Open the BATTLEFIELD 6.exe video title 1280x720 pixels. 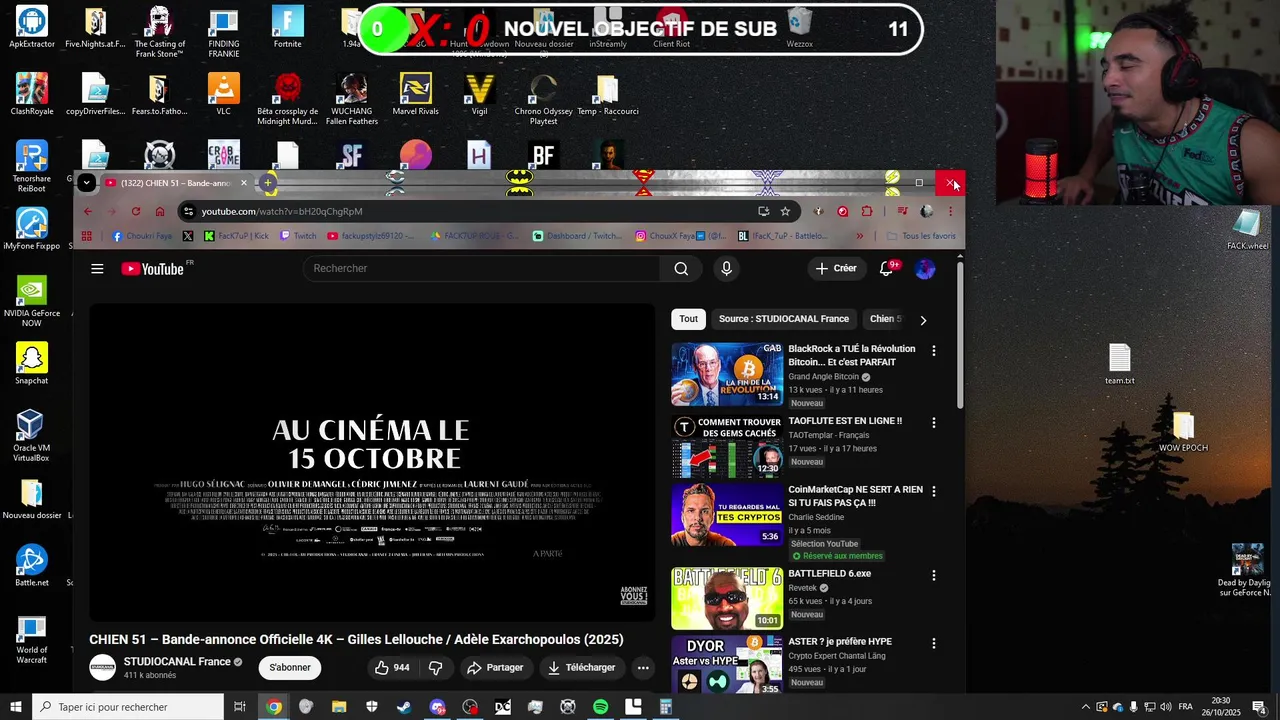coord(829,574)
